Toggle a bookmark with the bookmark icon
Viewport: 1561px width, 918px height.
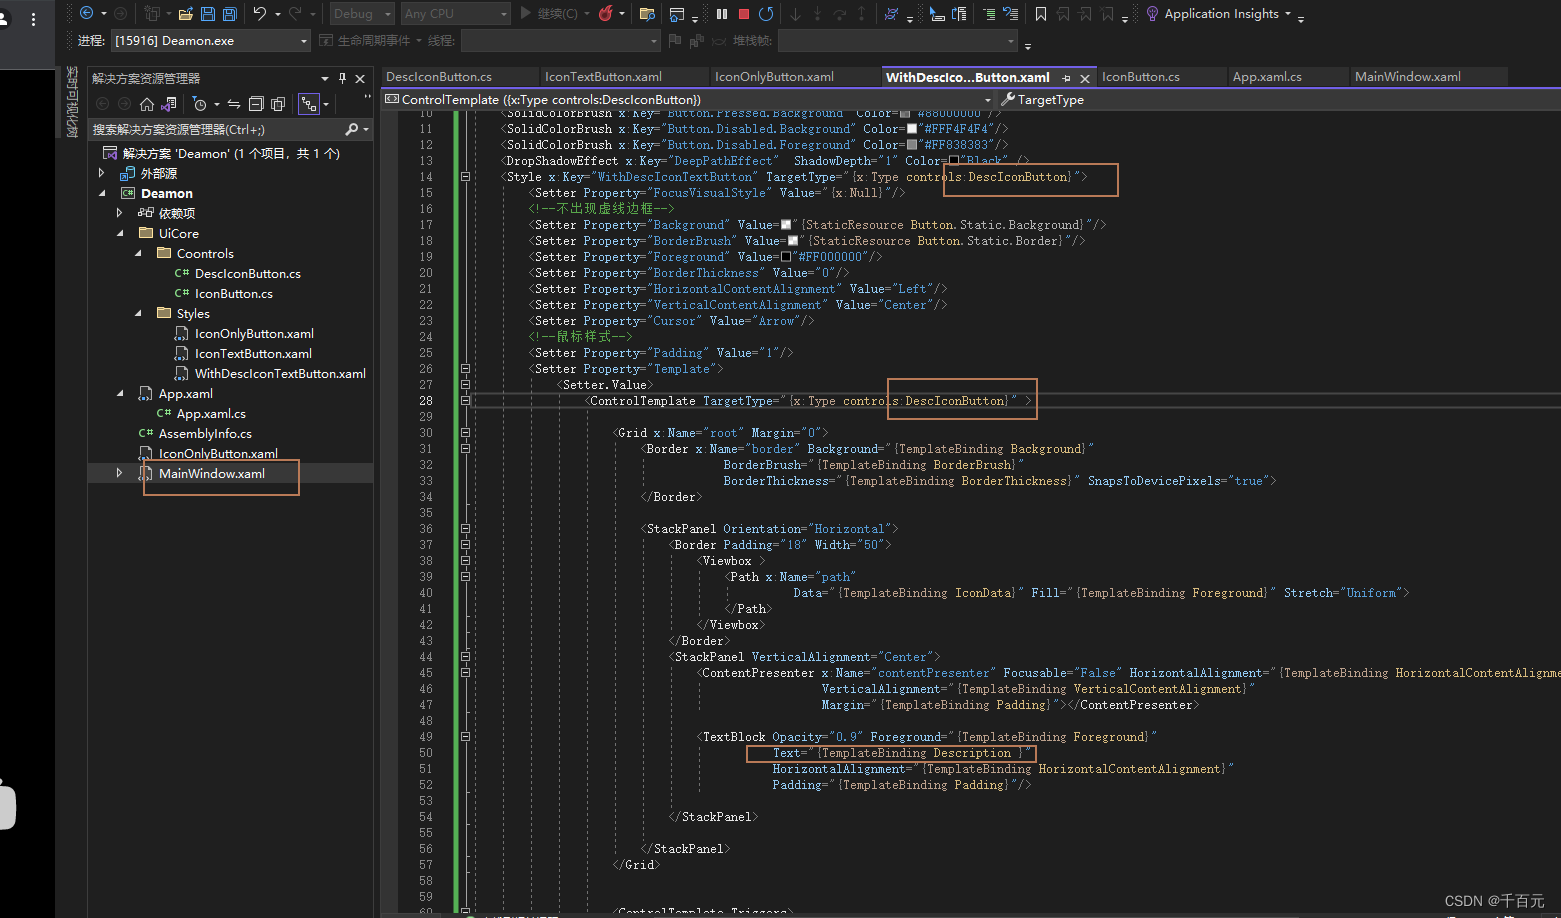tap(1041, 14)
